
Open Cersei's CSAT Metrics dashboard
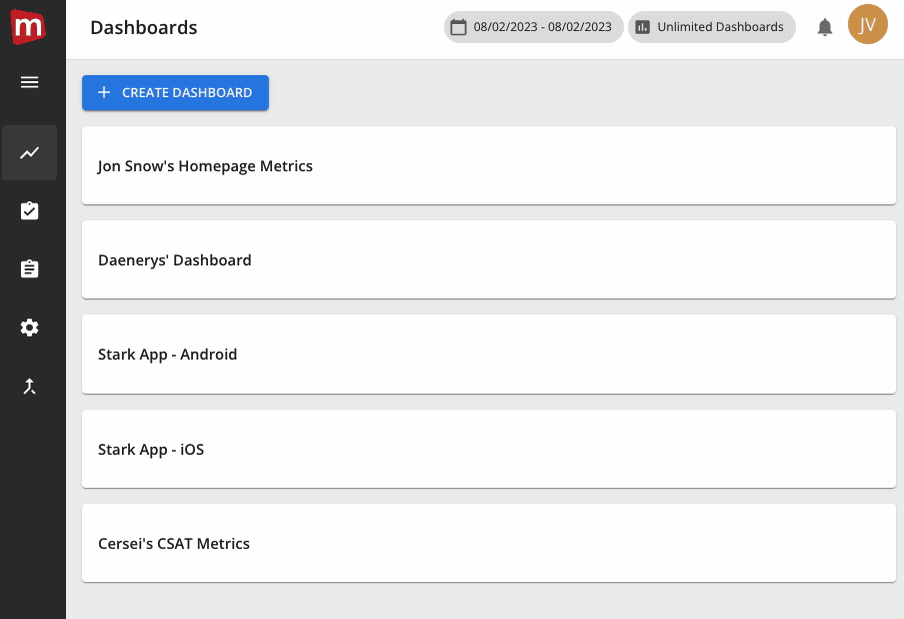(488, 543)
